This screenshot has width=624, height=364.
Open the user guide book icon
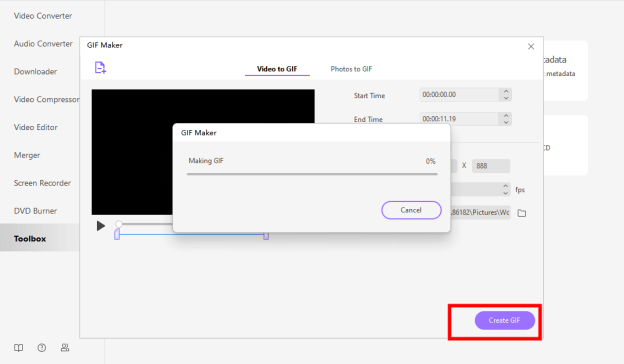(x=18, y=348)
